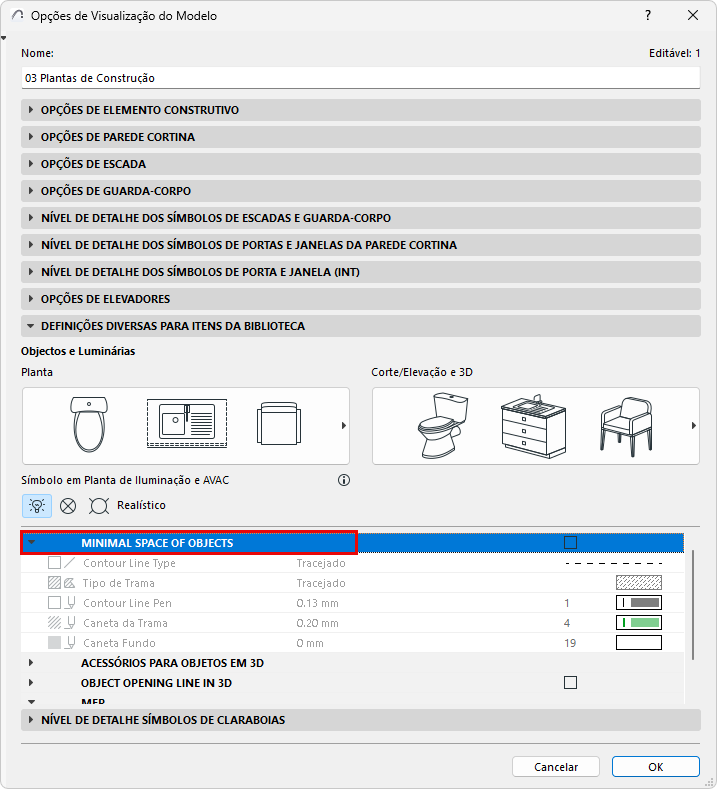
Task: Click the '0 mm' Caneta Fundo value
Action: tap(310, 643)
